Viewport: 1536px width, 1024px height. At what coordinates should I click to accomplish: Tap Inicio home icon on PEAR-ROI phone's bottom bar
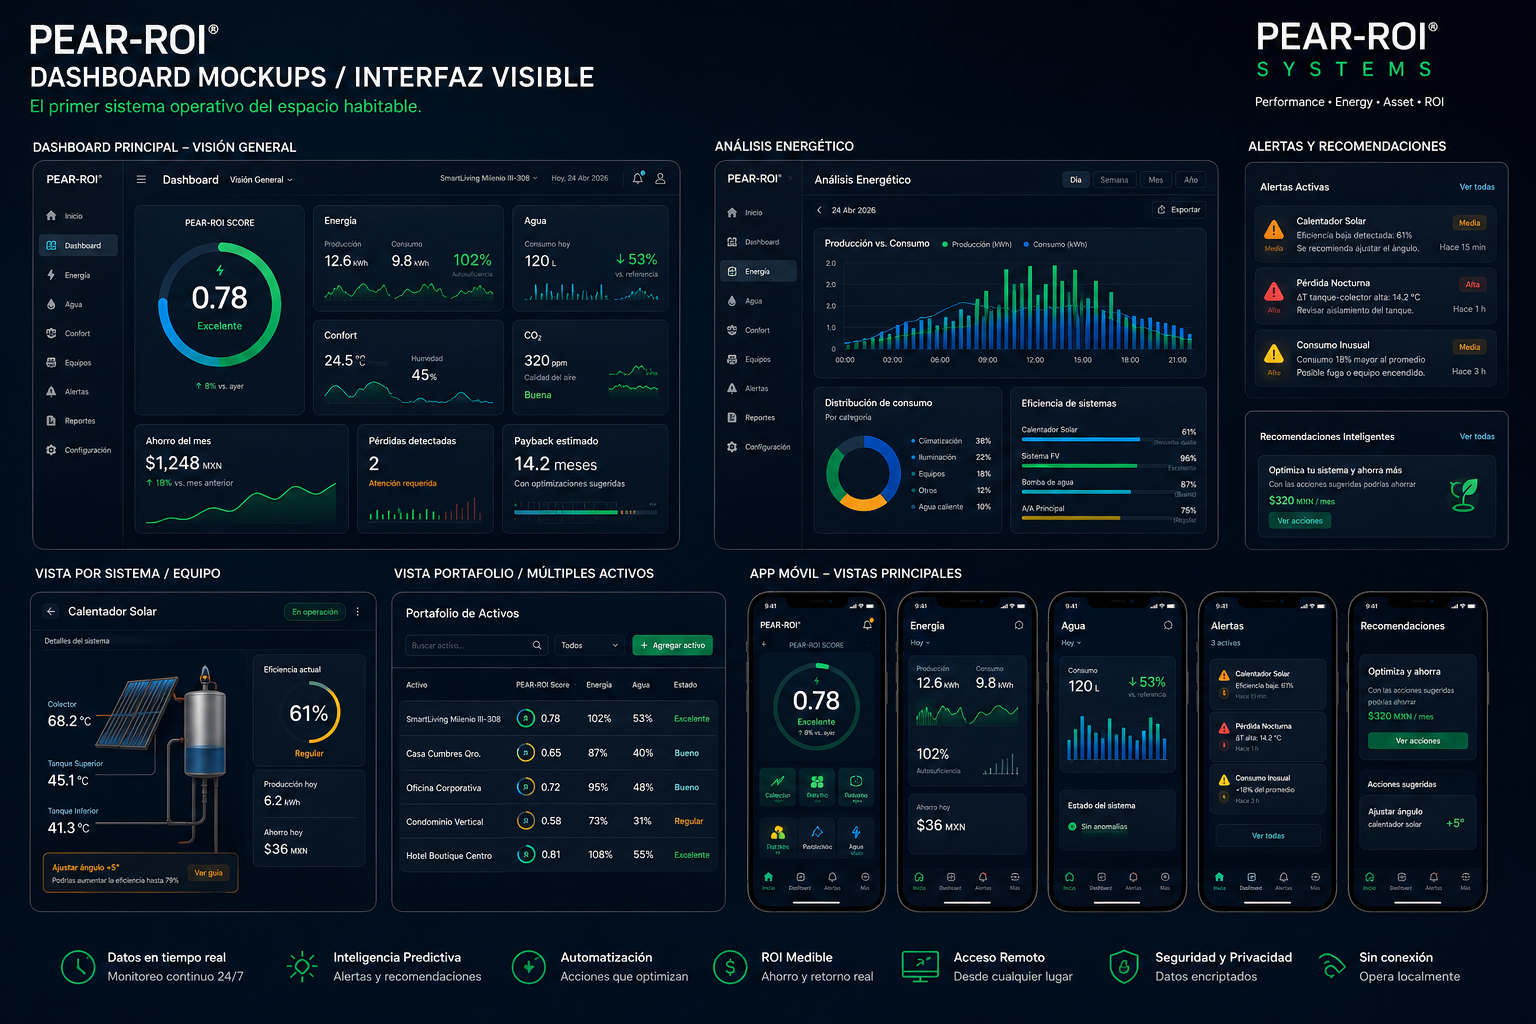[768, 880]
